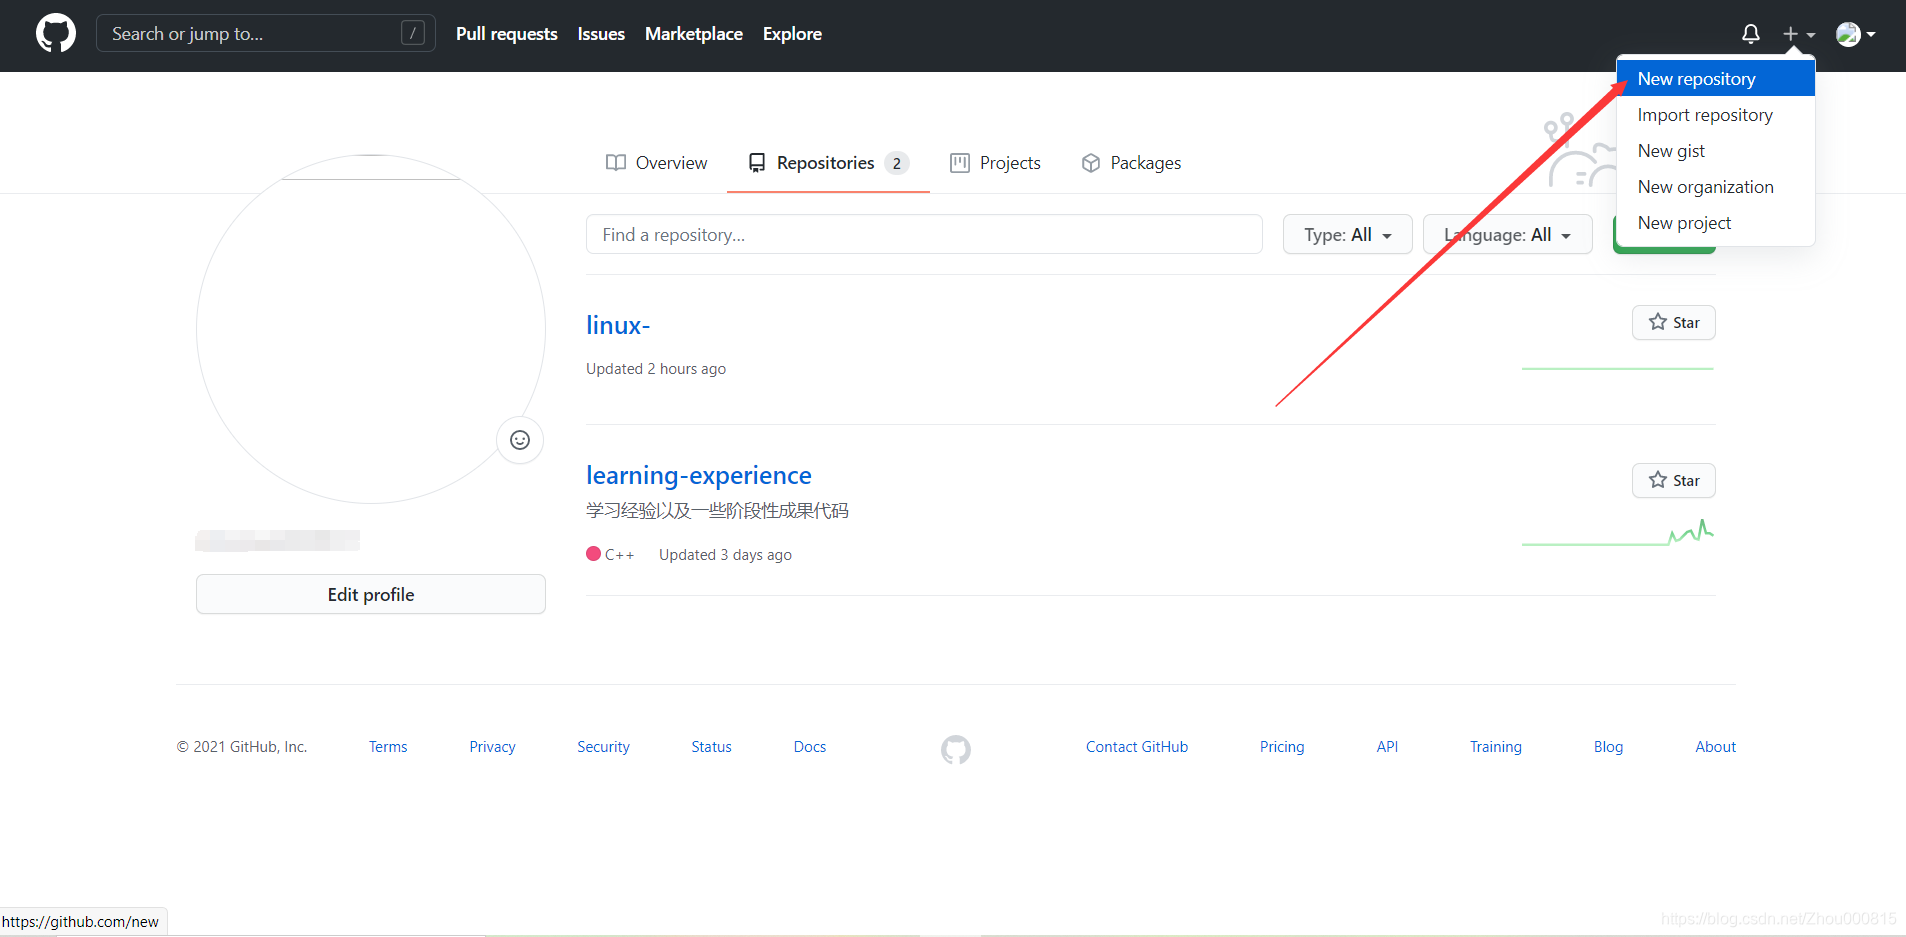Image resolution: width=1906 pixels, height=937 pixels.
Task: Select New repository from dropdown
Action: click(1715, 79)
